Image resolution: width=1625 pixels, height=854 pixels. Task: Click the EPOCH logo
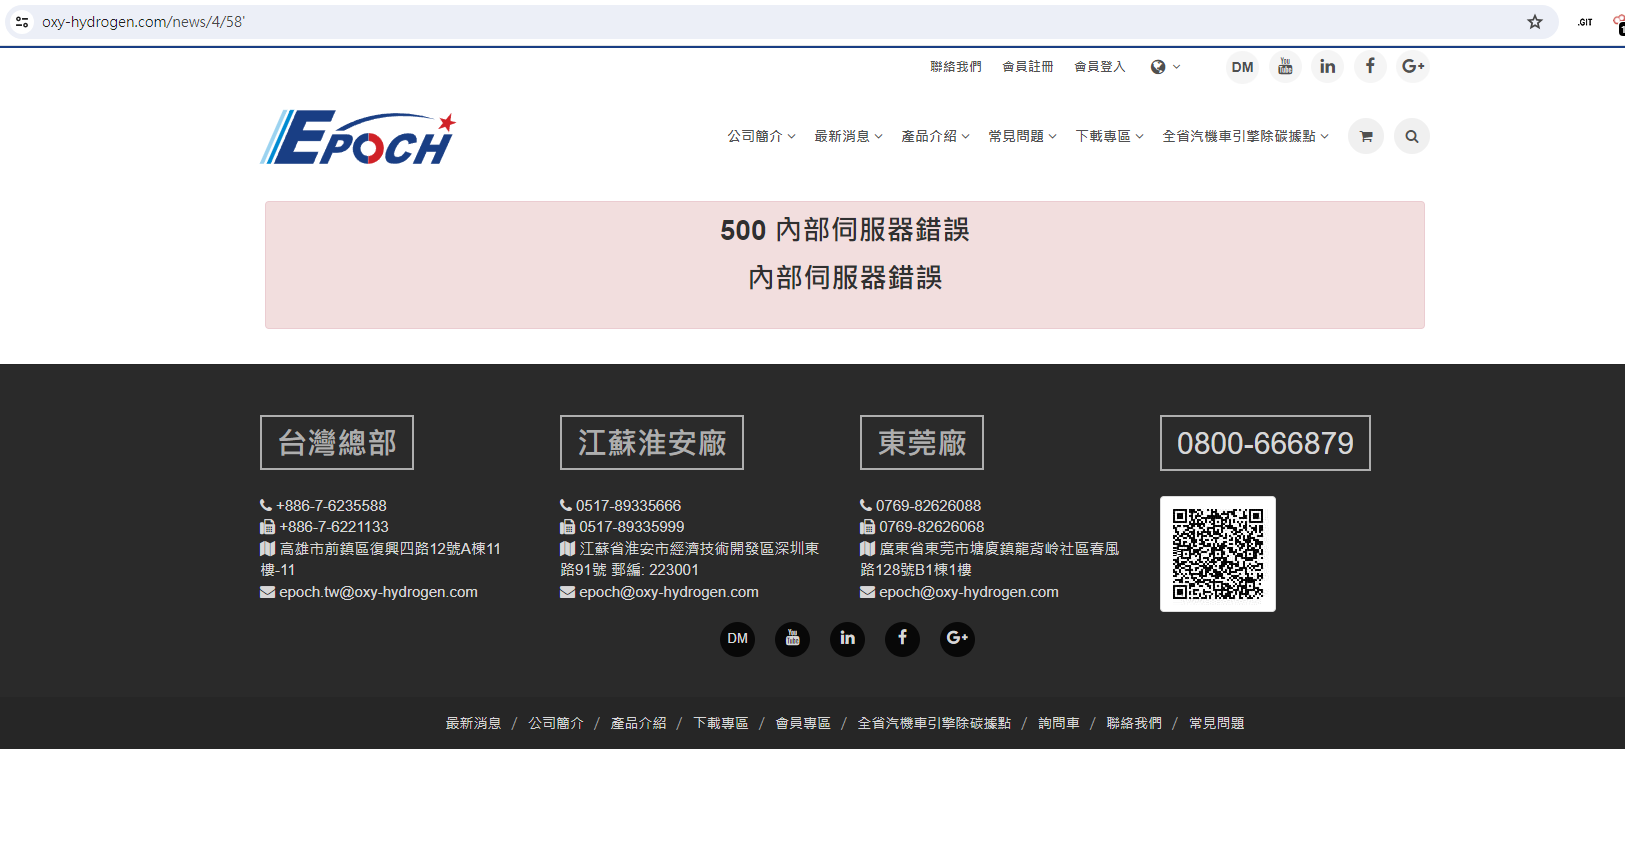pos(358,137)
